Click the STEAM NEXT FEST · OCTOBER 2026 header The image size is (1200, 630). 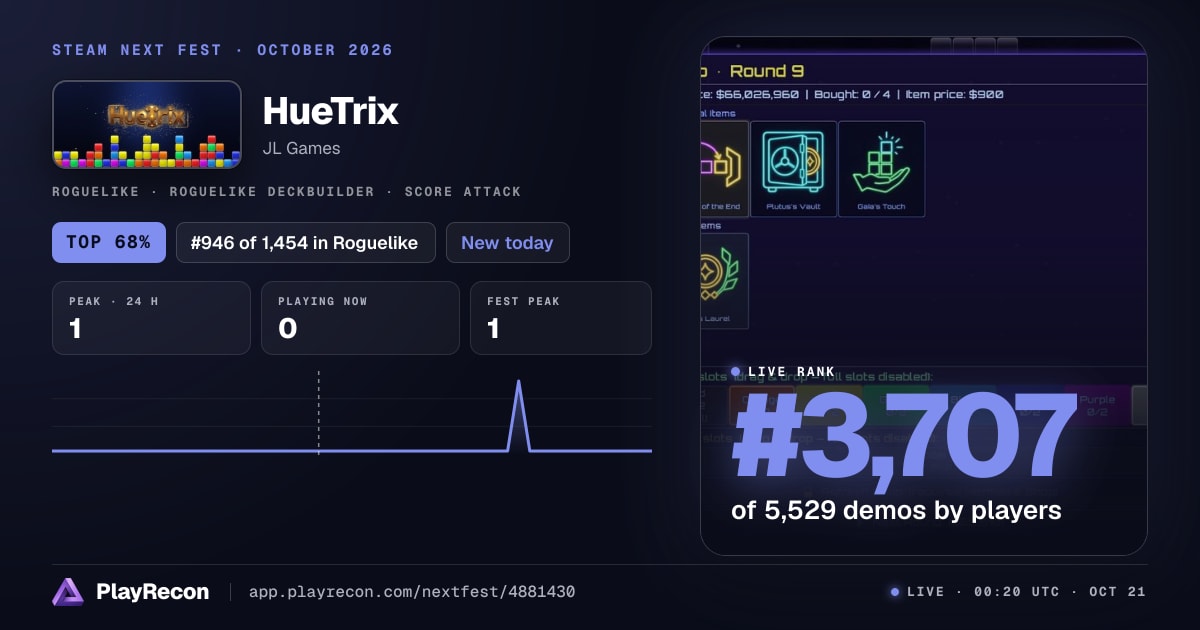pyautogui.click(x=222, y=50)
